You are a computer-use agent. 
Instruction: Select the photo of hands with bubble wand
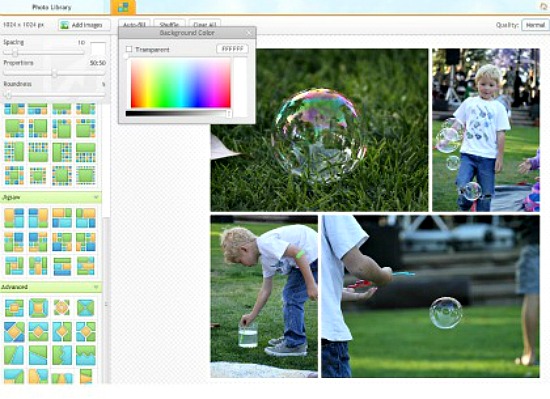click(430, 296)
